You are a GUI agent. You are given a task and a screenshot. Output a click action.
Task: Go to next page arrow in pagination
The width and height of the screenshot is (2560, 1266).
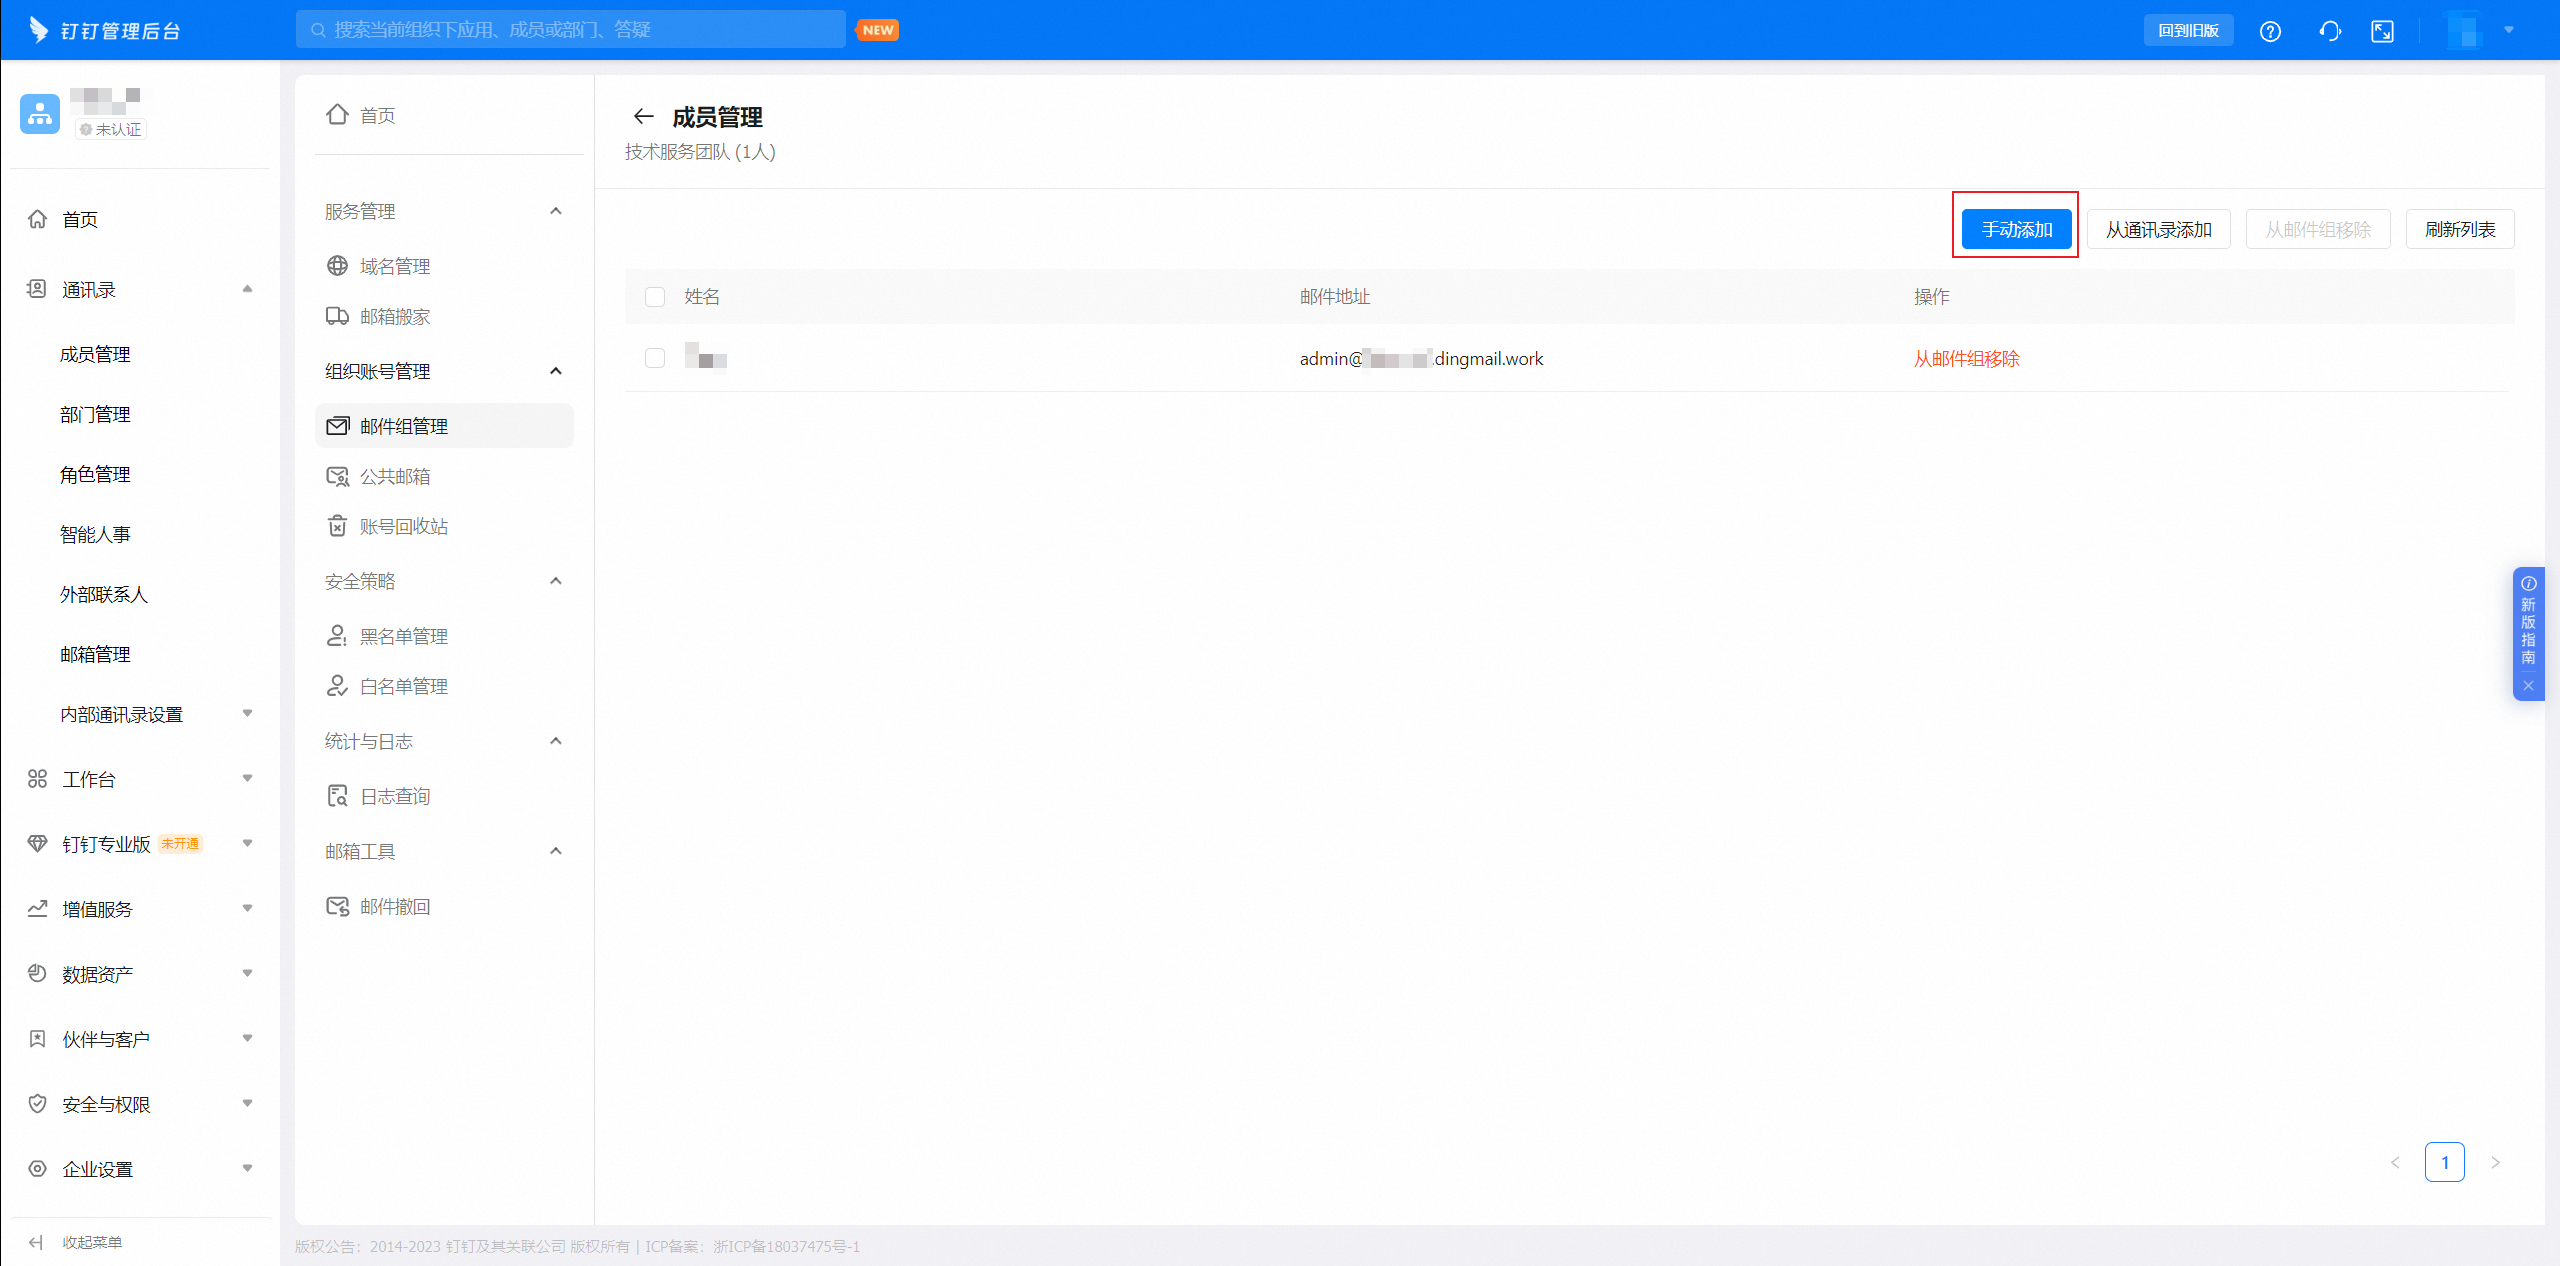[x=2495, y=1162]
